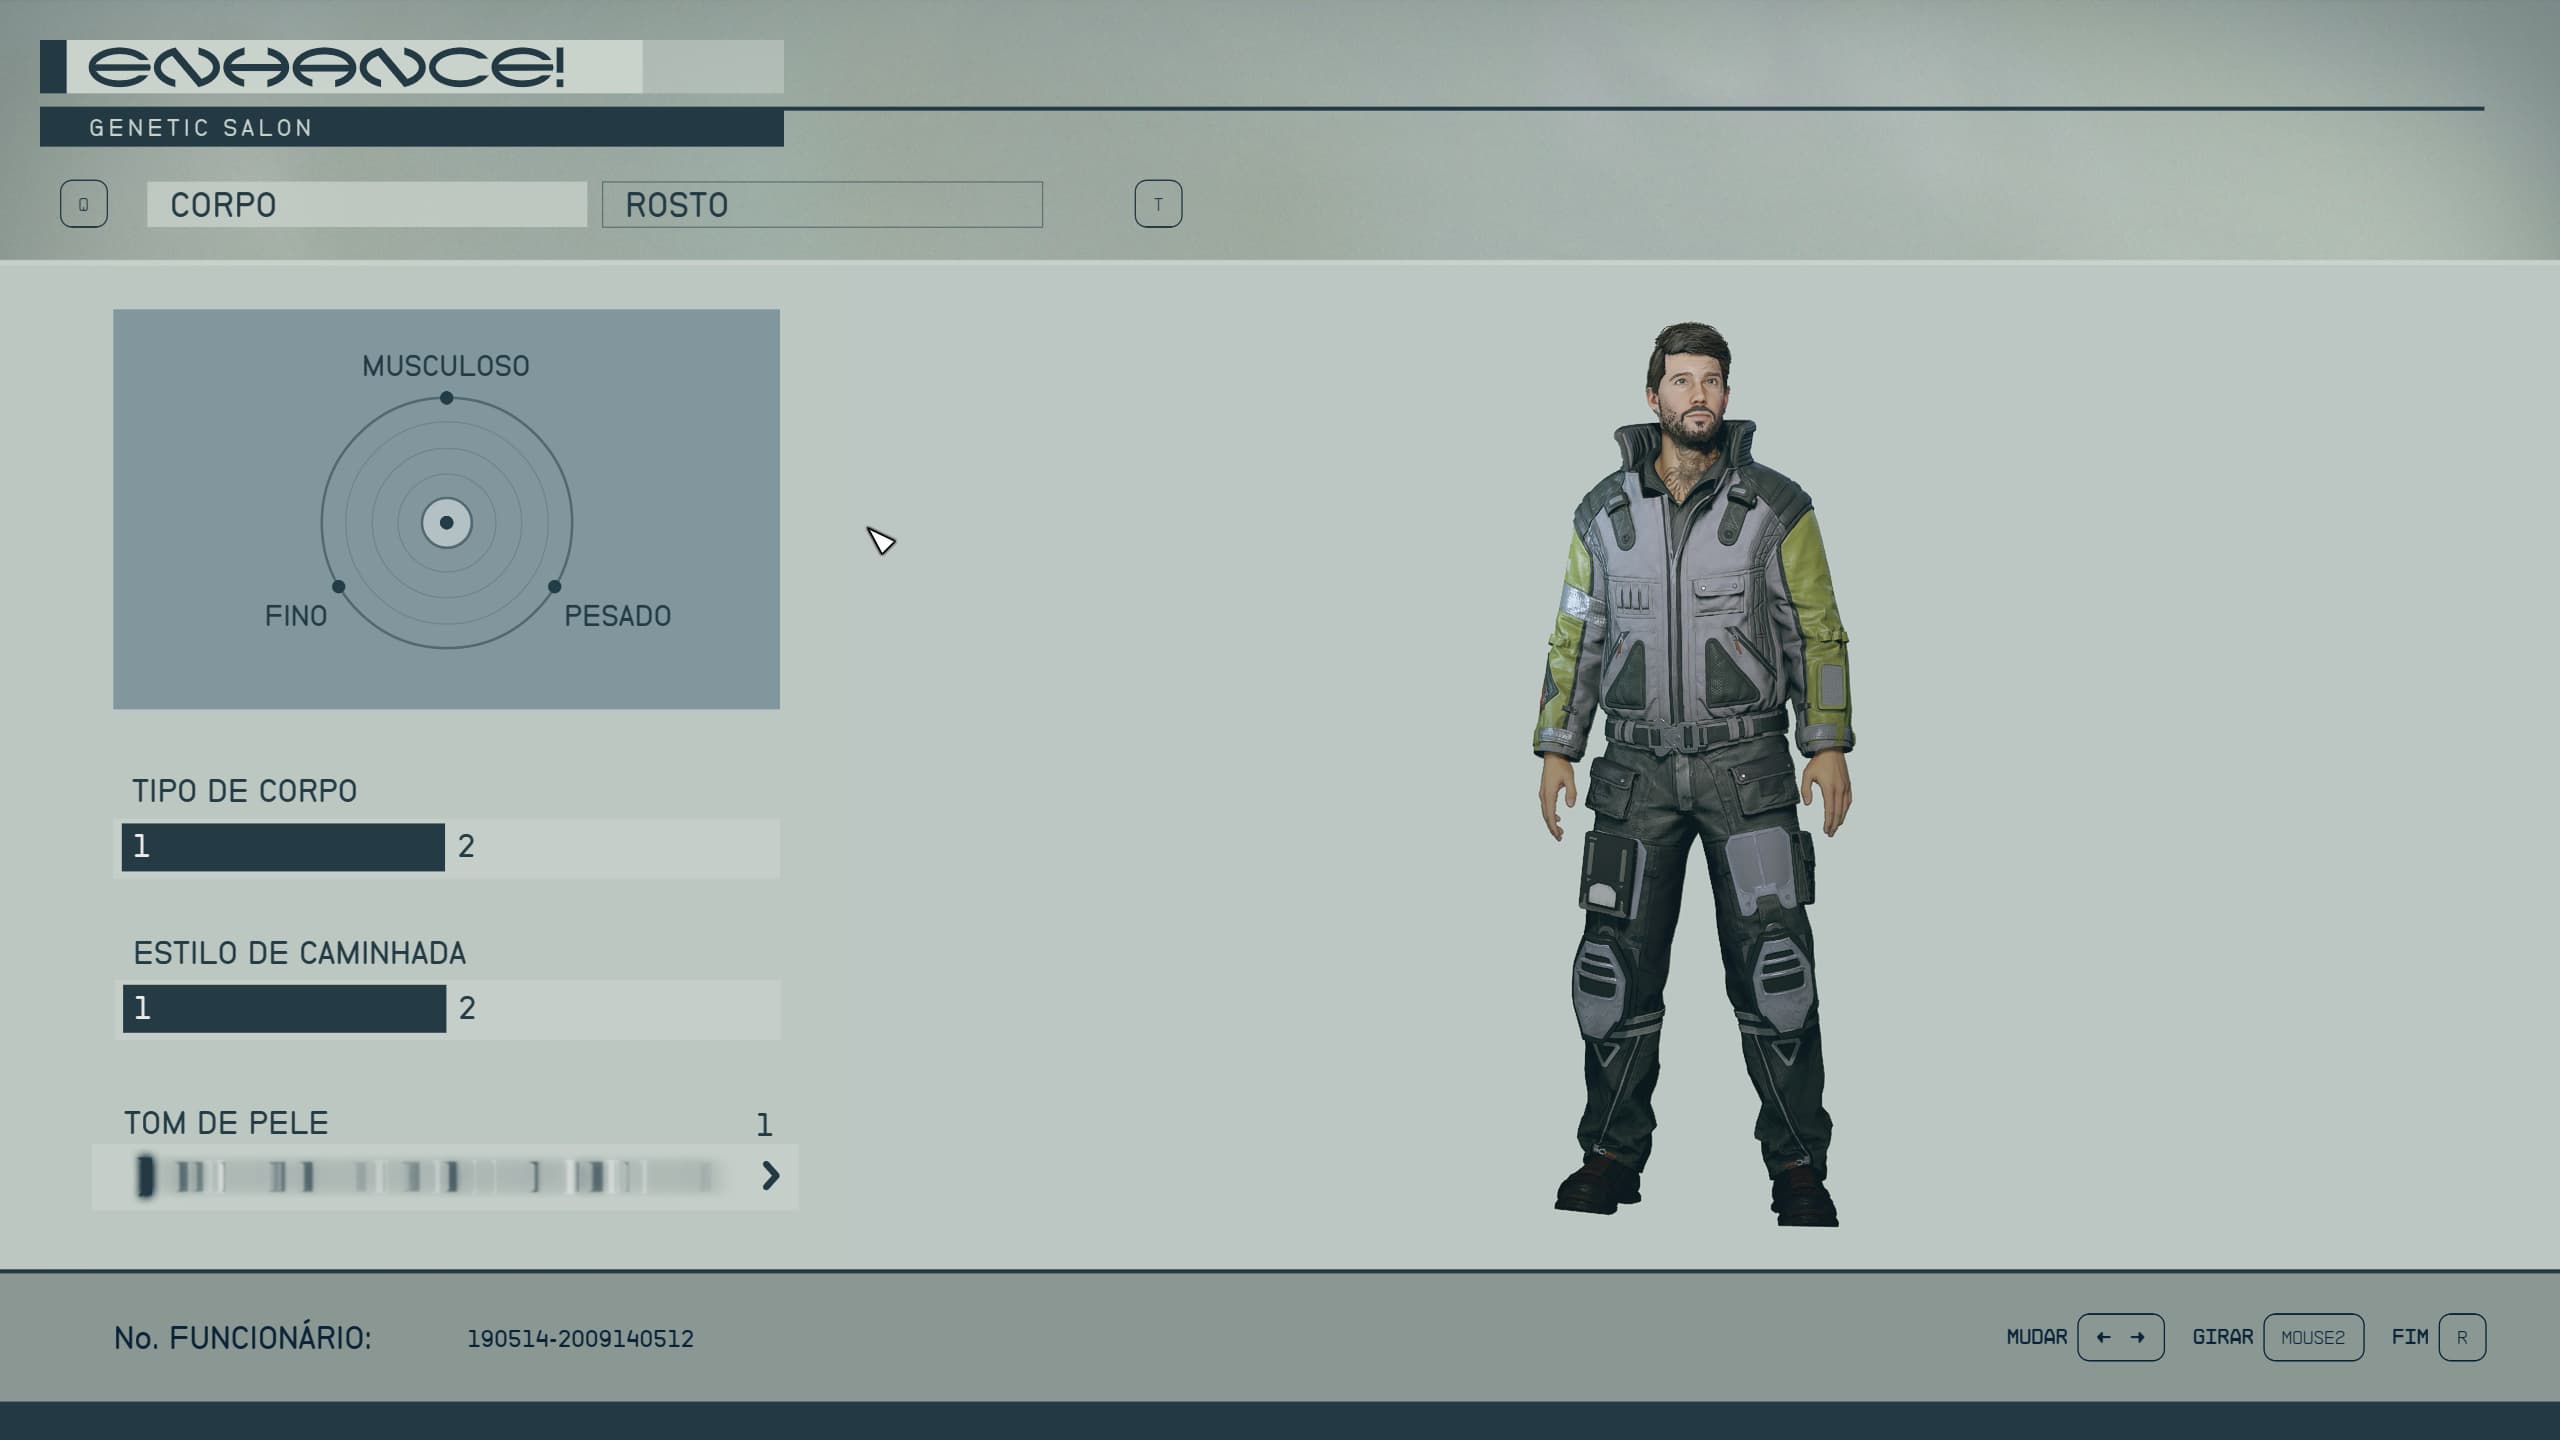Choose Estilo de Caminhada option 2
2560x1440 pixels.
point(613,1008)
